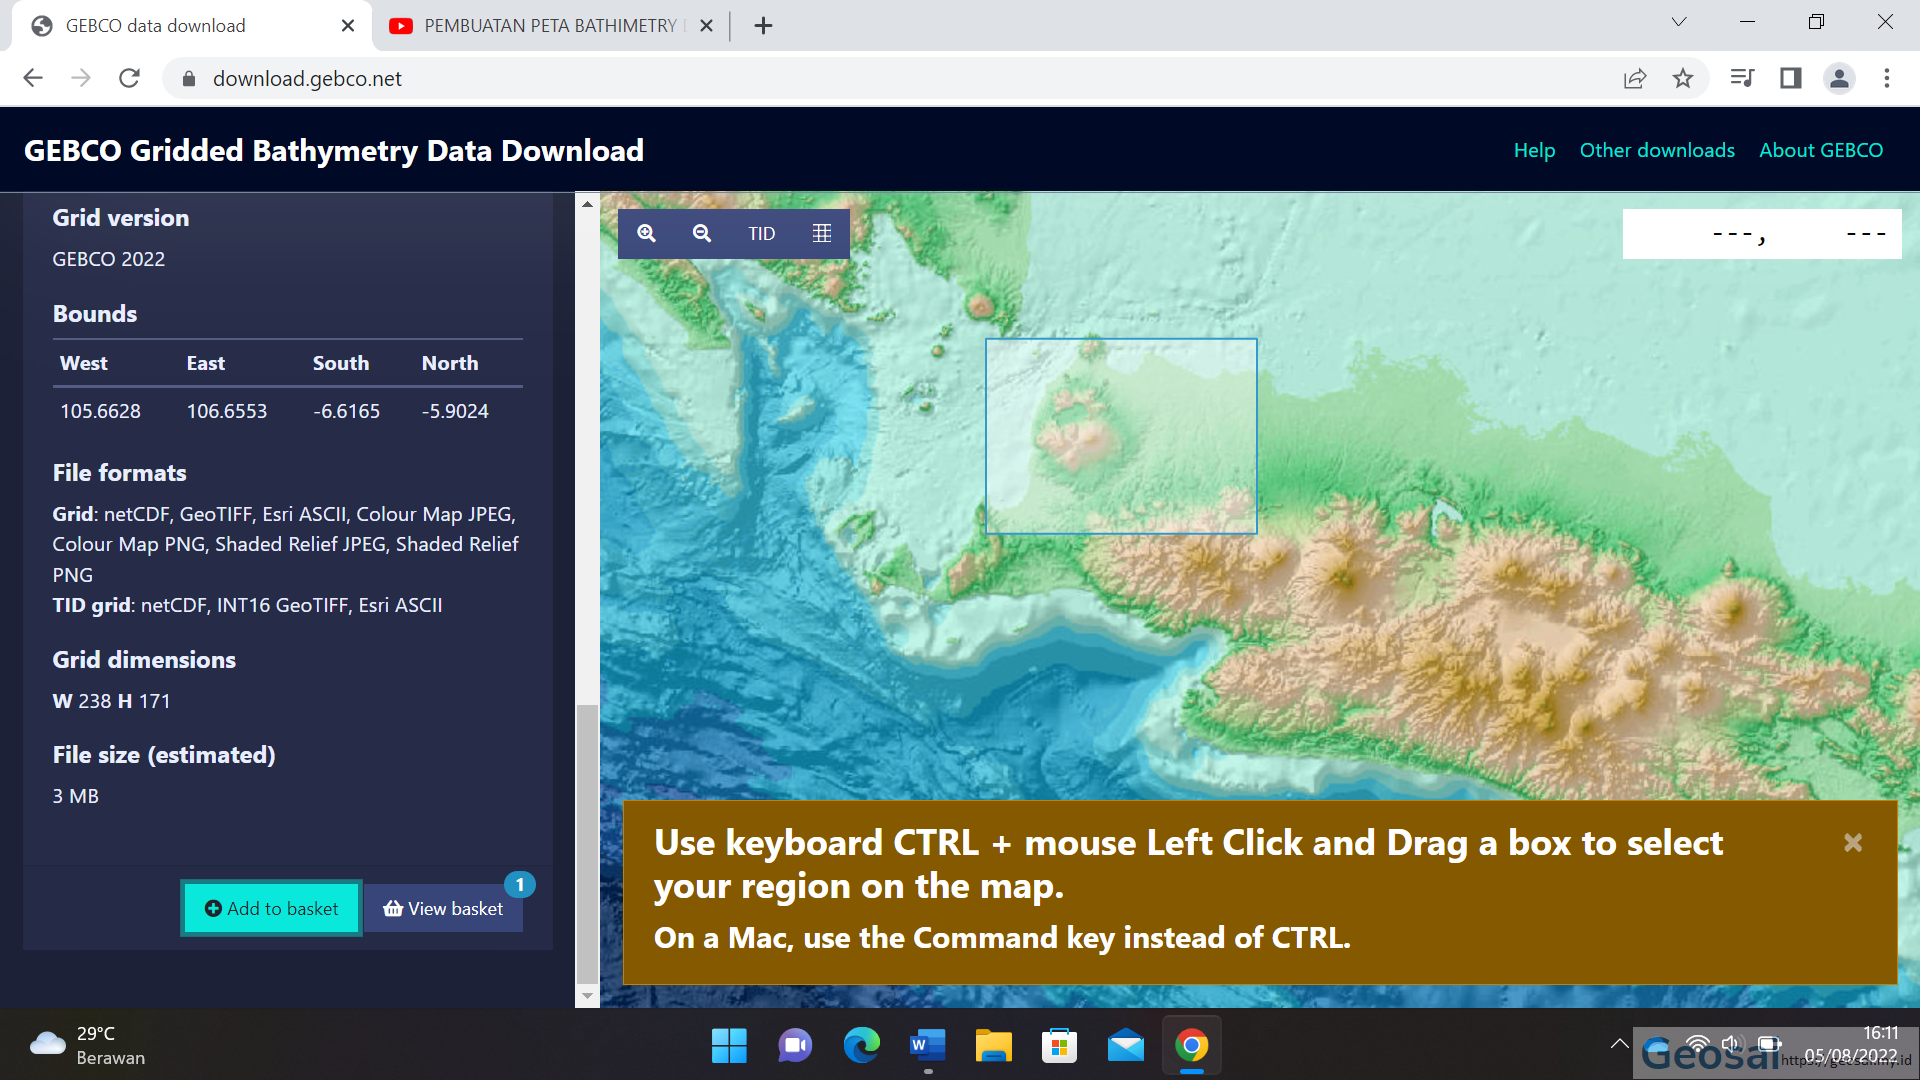1920x1080 pixels.
Task: Open File Explorer from taskbar
Action: pos(993,1046)
